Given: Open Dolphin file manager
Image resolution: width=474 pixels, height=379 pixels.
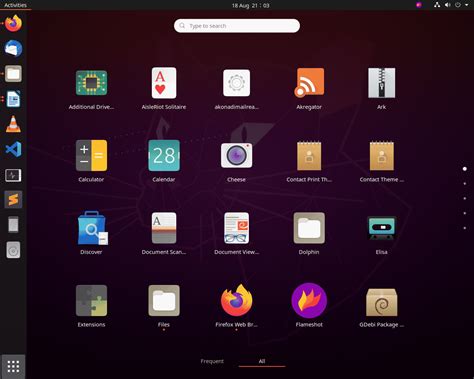Looking at the screenshot, I should tap(309, 228).
